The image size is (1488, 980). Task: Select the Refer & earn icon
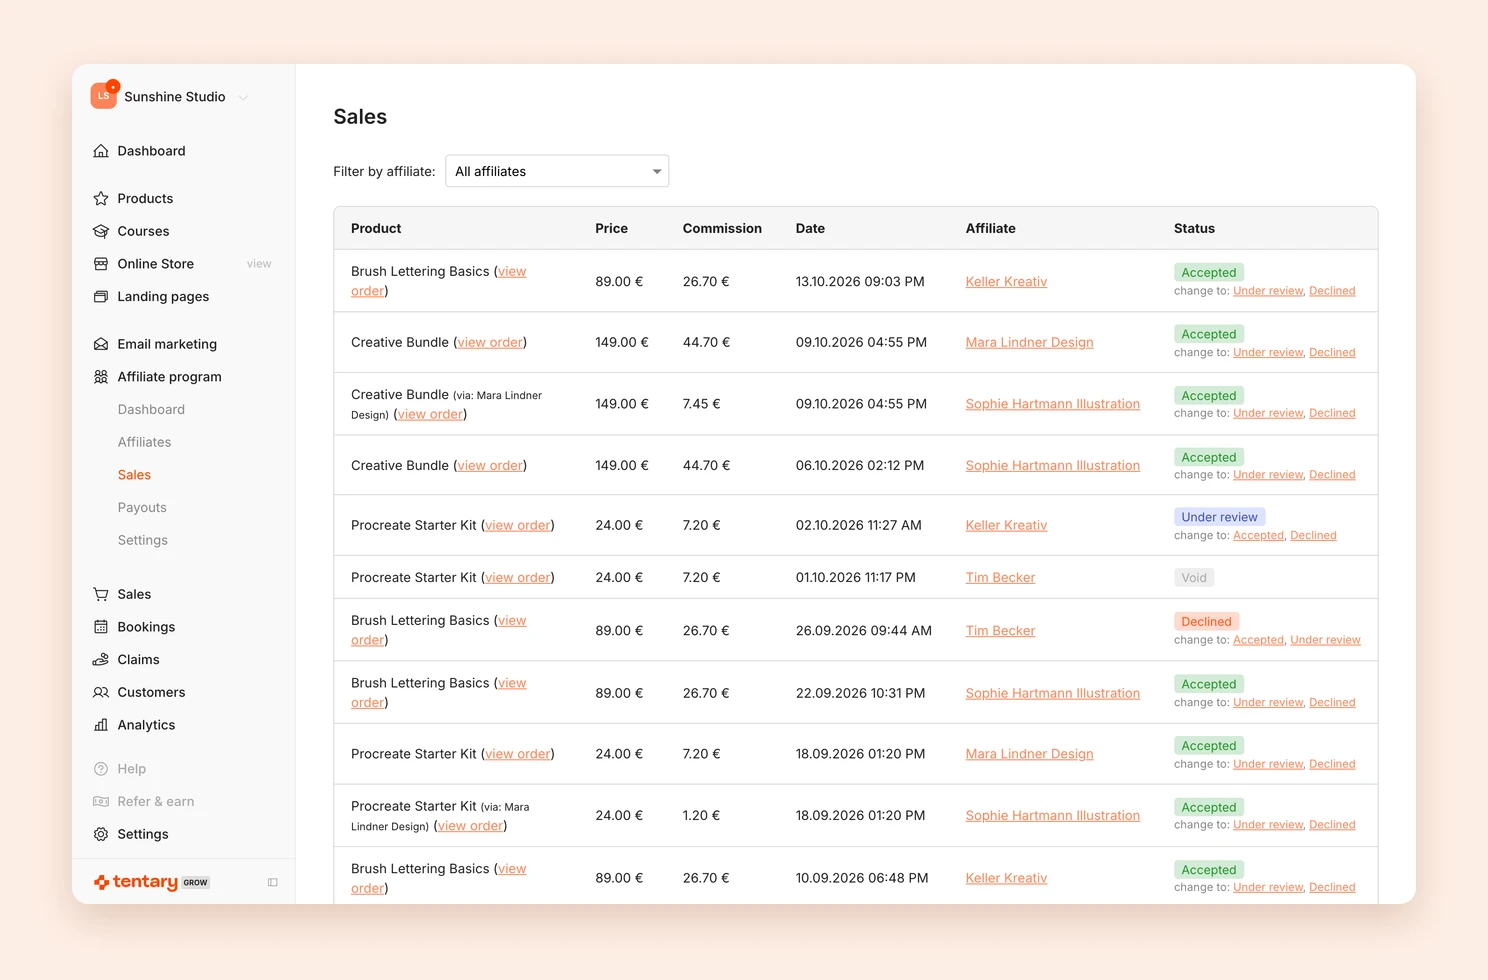[101, 802]
